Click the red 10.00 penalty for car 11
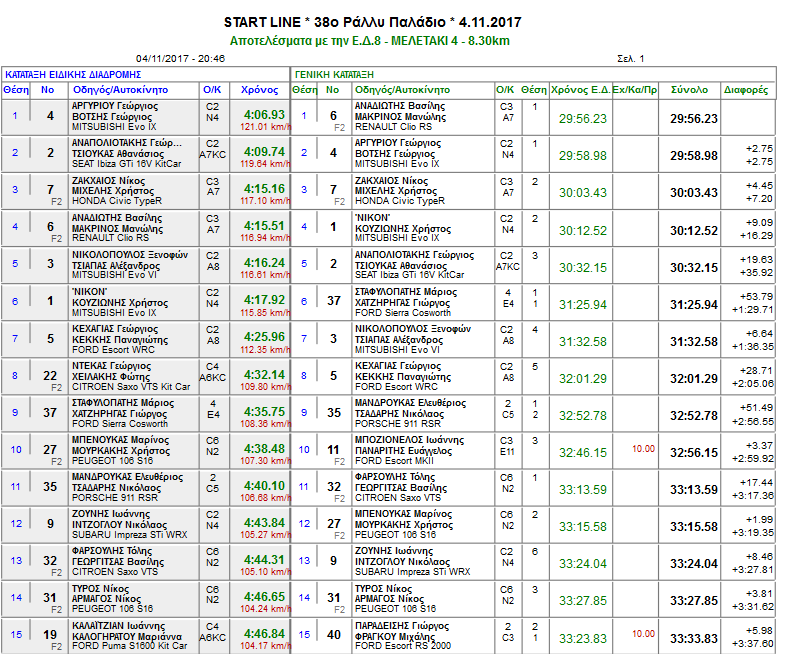Screen dimensions: 789x654 tap(643, 449)
